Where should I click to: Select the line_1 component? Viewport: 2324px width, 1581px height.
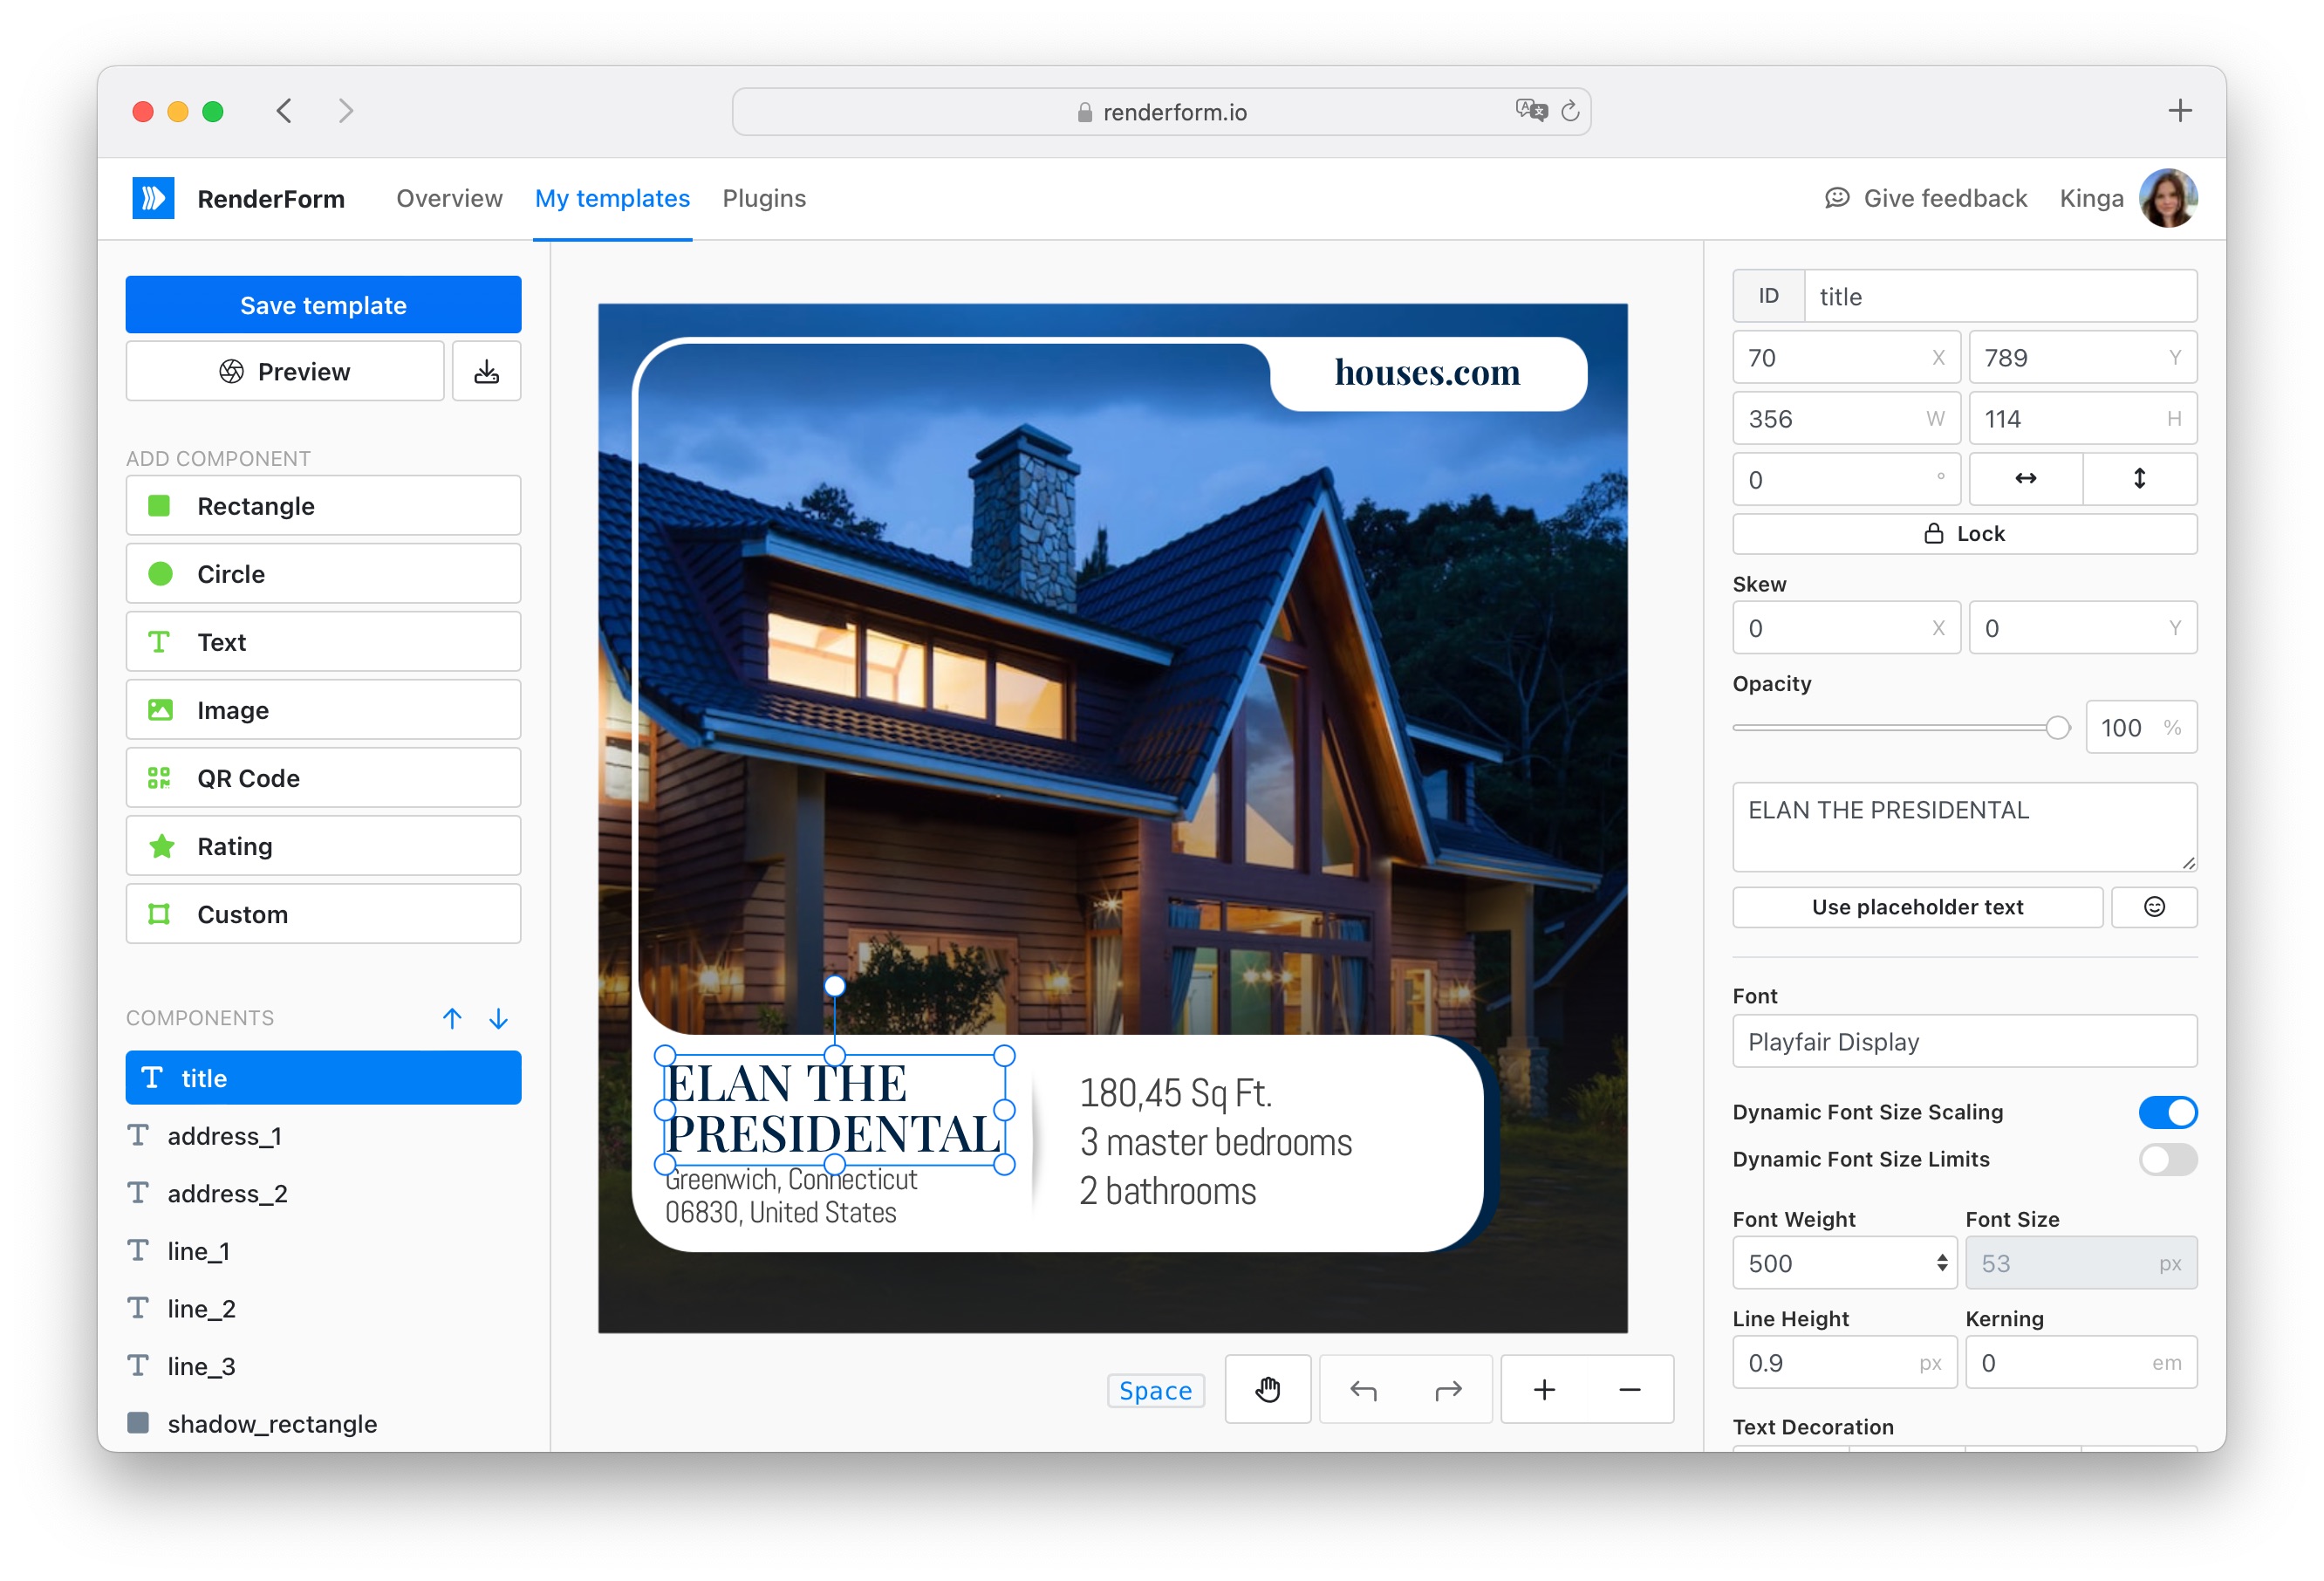323,1251
